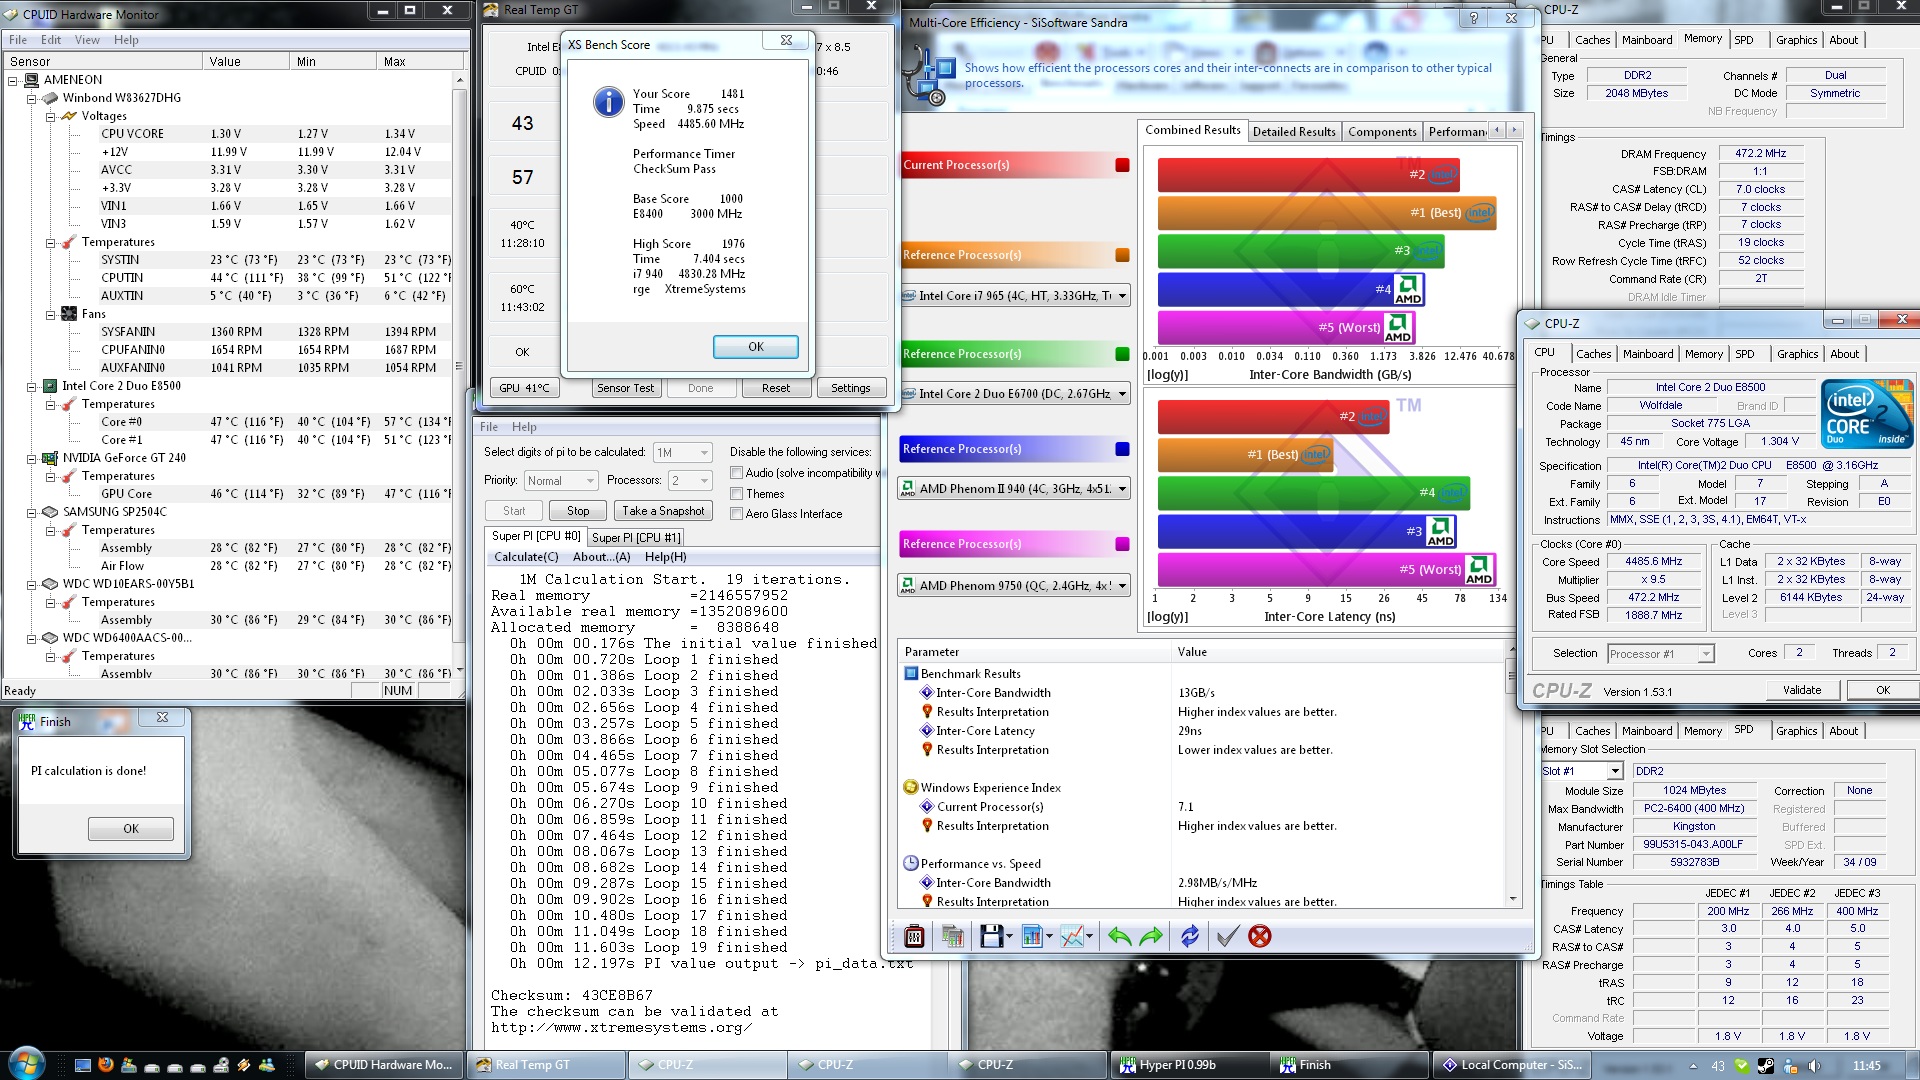Click Sandra parameter list vertical scrollbar
Screen dimensions: 1920x1080
(x=1512, y=777)
